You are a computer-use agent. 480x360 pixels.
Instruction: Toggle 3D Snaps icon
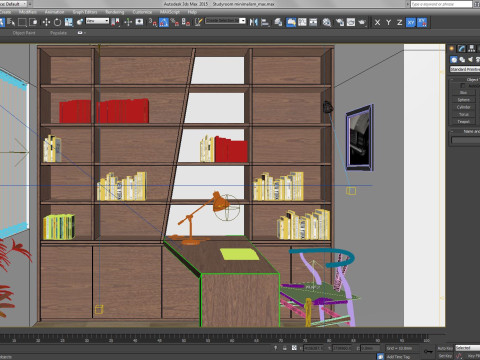coord(153,22)
